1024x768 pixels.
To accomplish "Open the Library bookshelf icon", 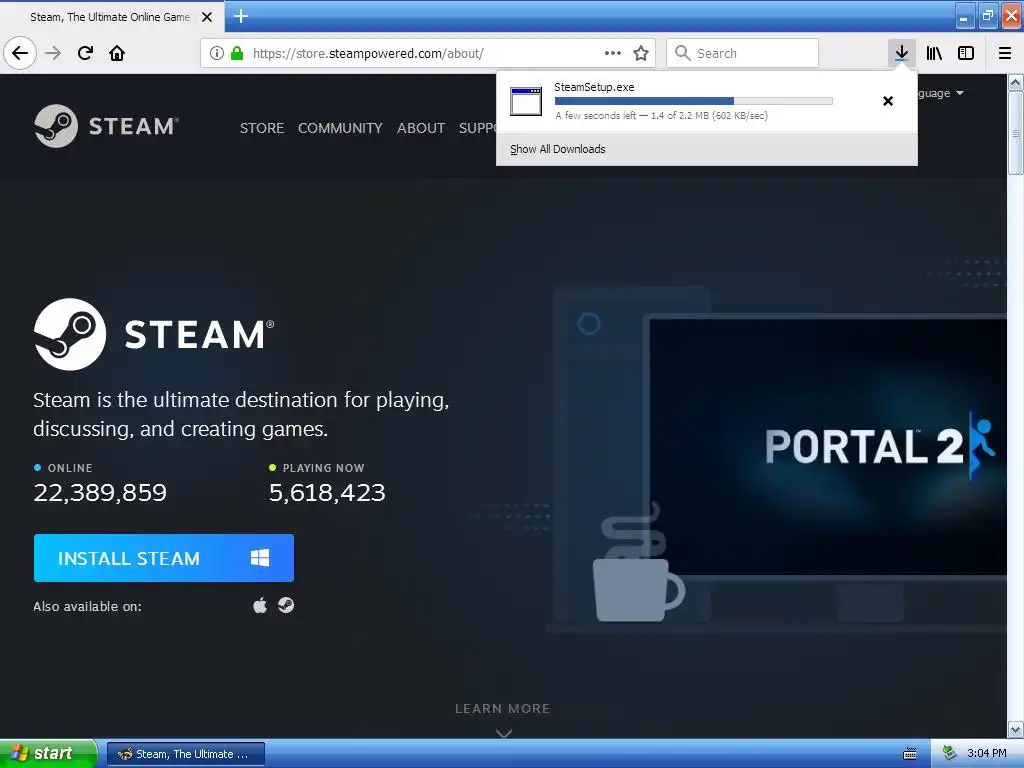I will click(934, 53).
